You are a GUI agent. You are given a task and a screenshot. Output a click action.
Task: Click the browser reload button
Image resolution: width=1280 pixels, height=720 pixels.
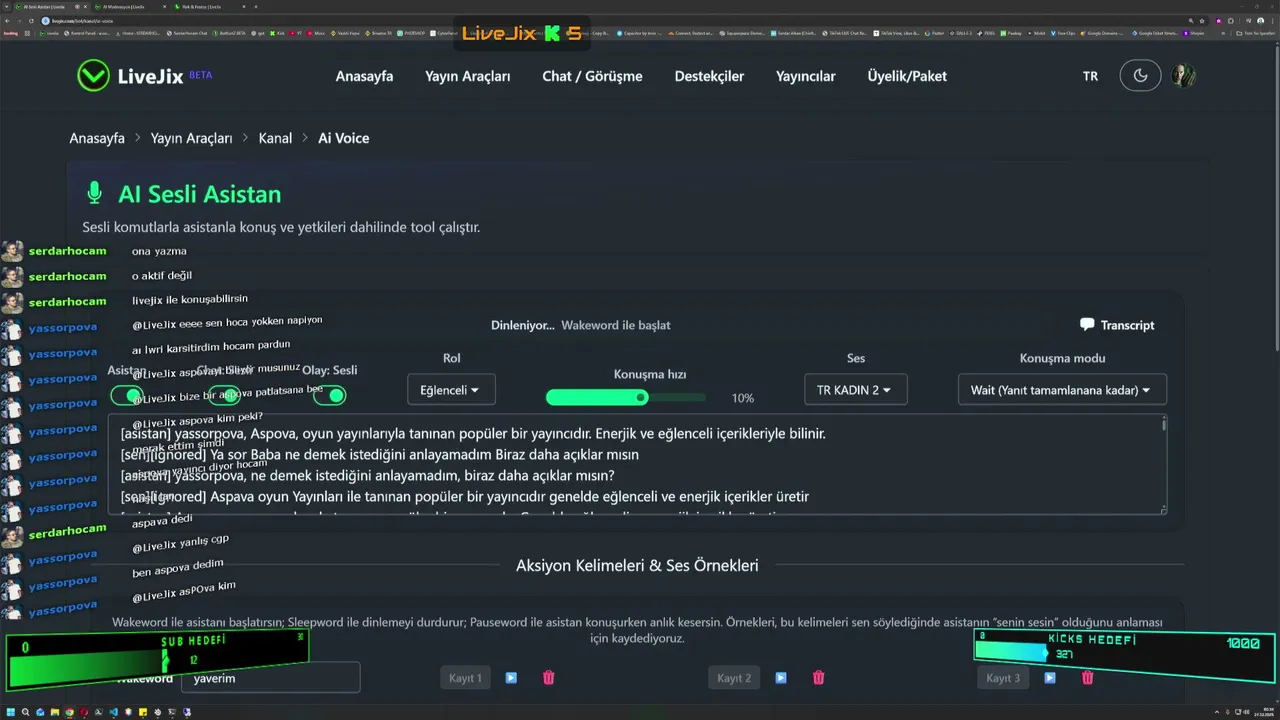(32, 20)
